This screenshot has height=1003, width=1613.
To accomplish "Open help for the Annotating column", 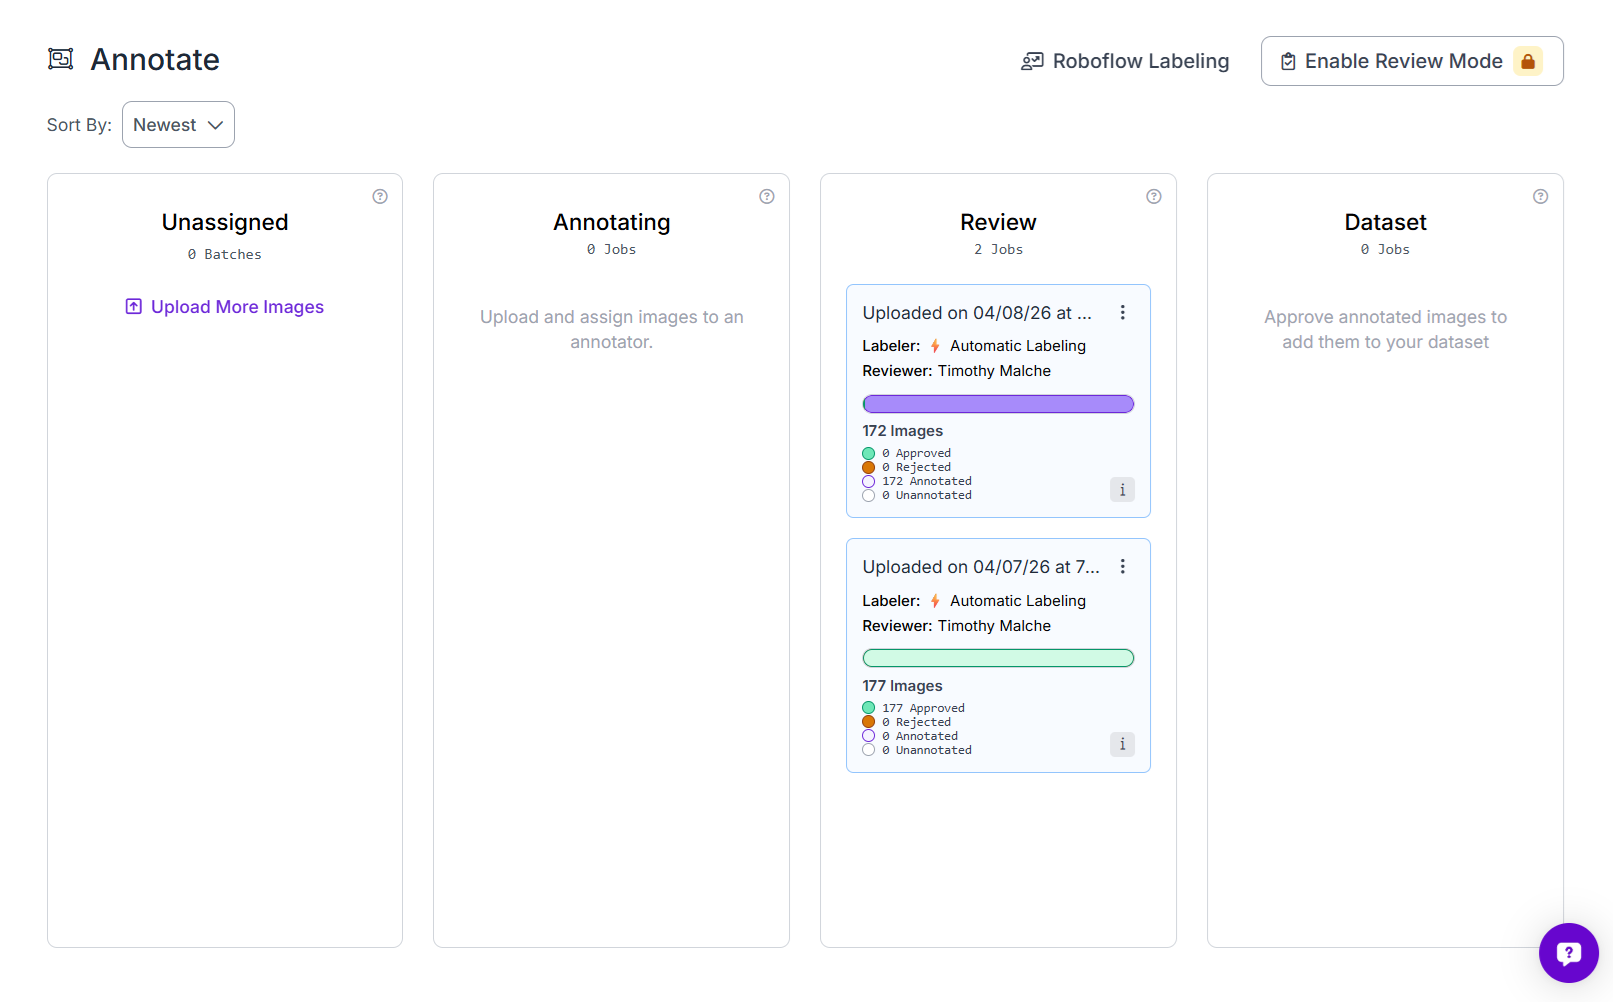I will point(767,196).
